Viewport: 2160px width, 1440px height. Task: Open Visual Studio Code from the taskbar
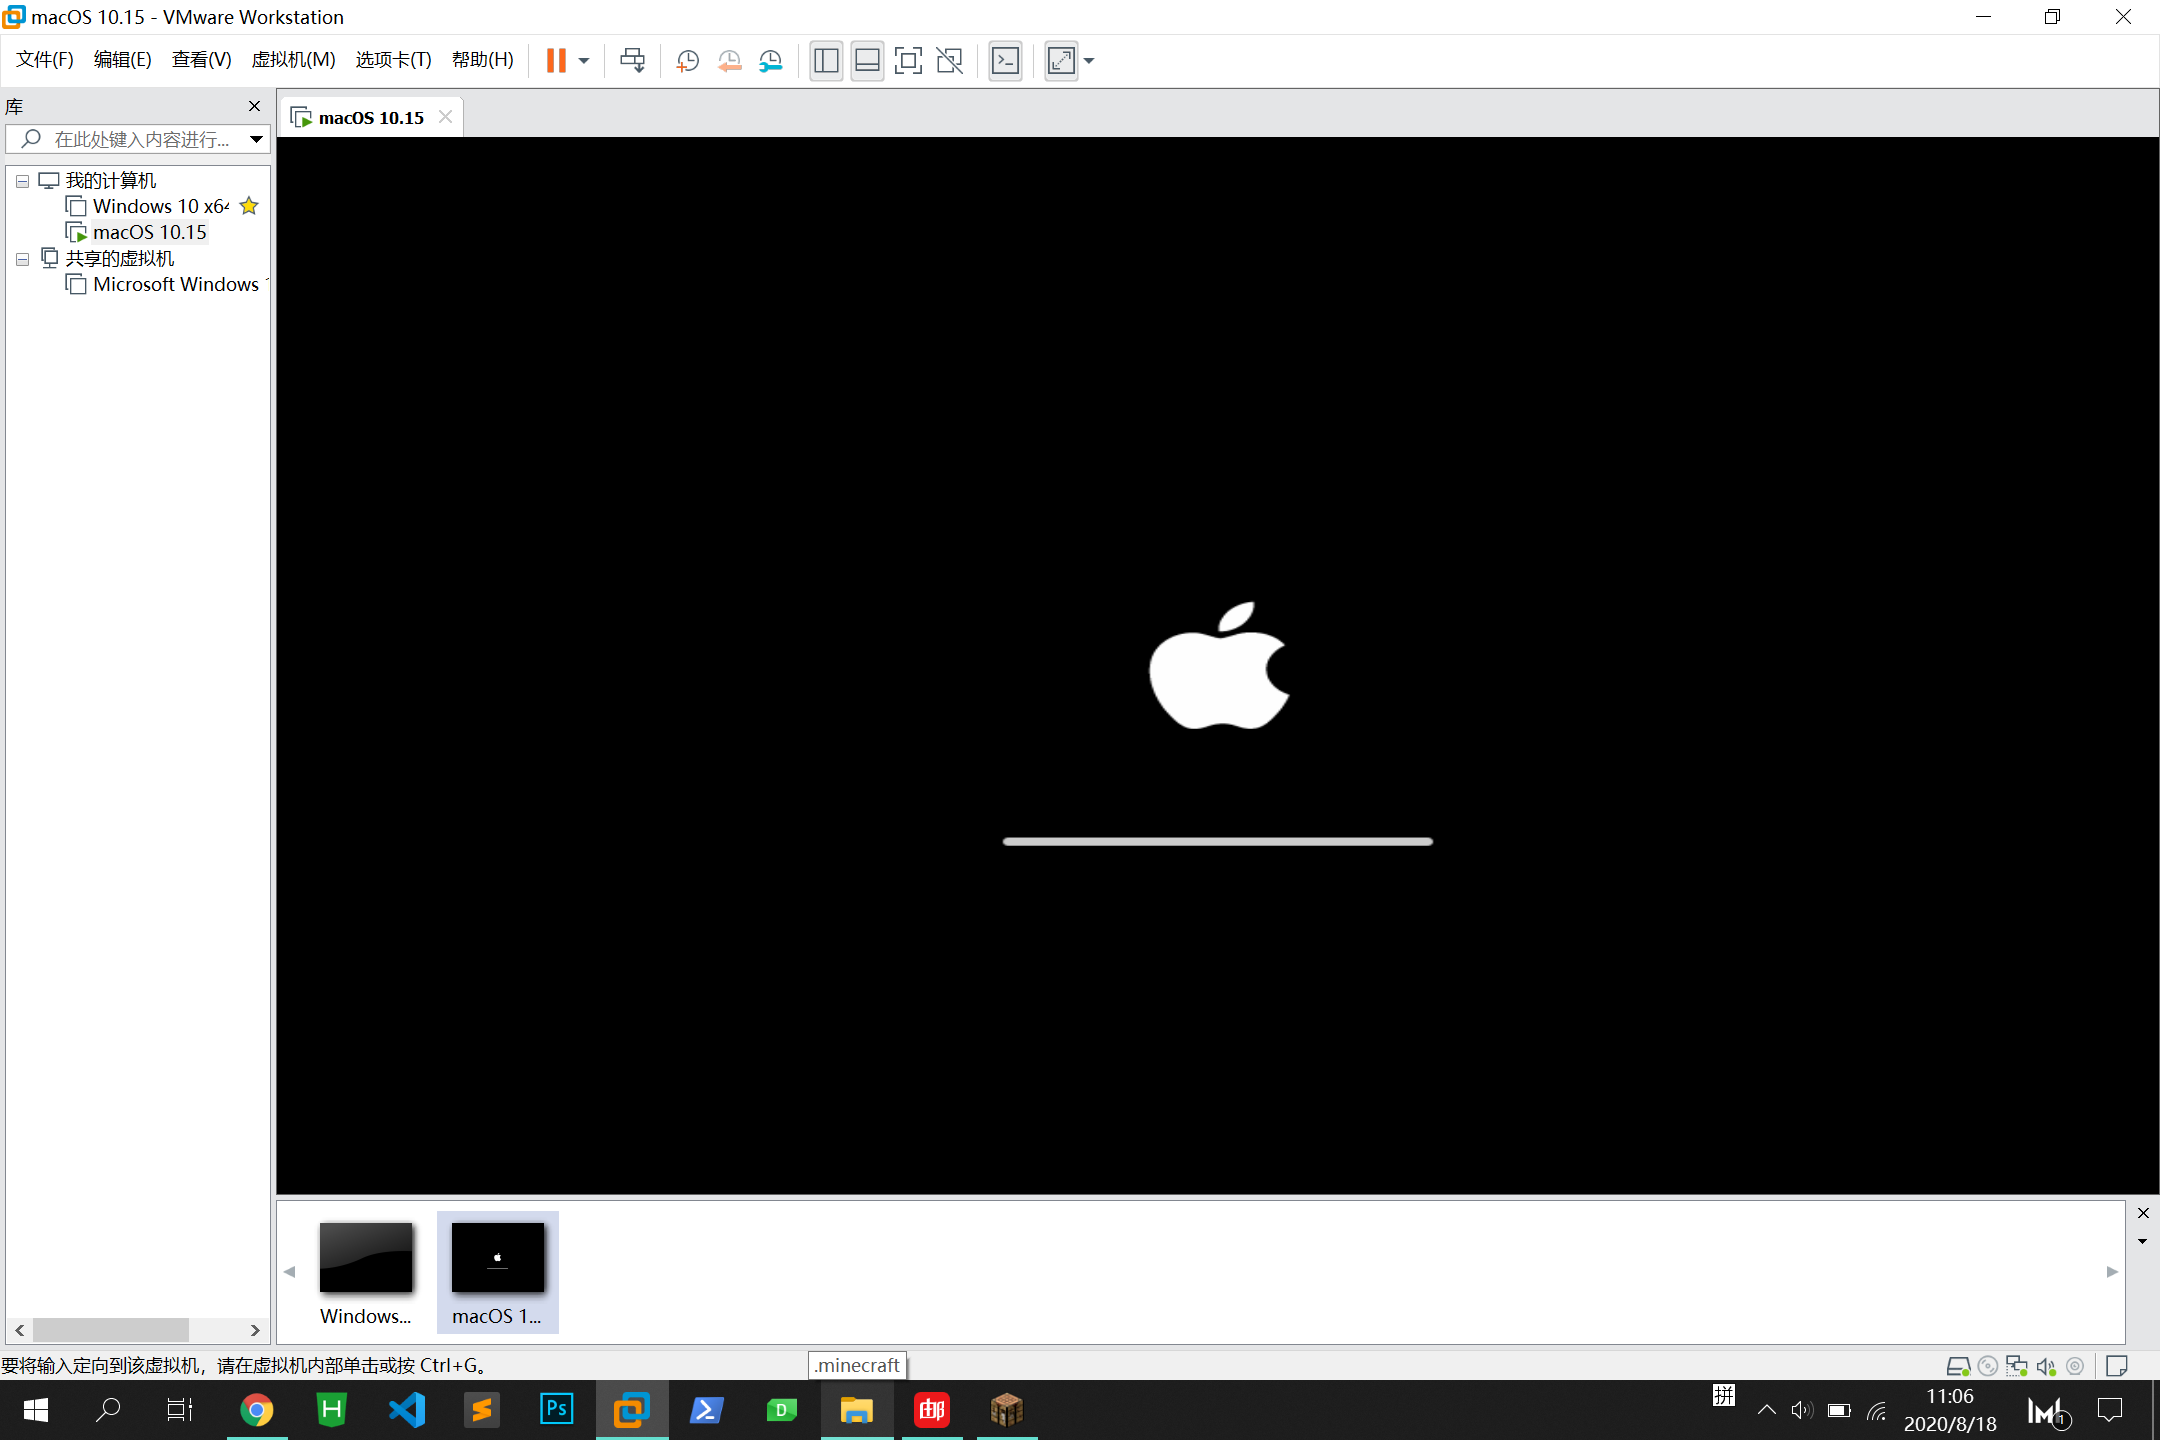click(x=407, y=1410)
